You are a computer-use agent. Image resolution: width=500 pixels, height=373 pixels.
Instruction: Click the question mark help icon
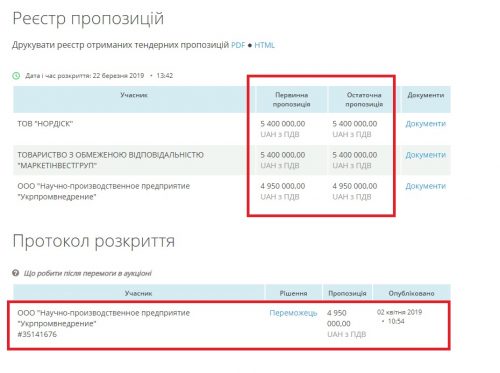pyautogui.click(x=16, y=273)
